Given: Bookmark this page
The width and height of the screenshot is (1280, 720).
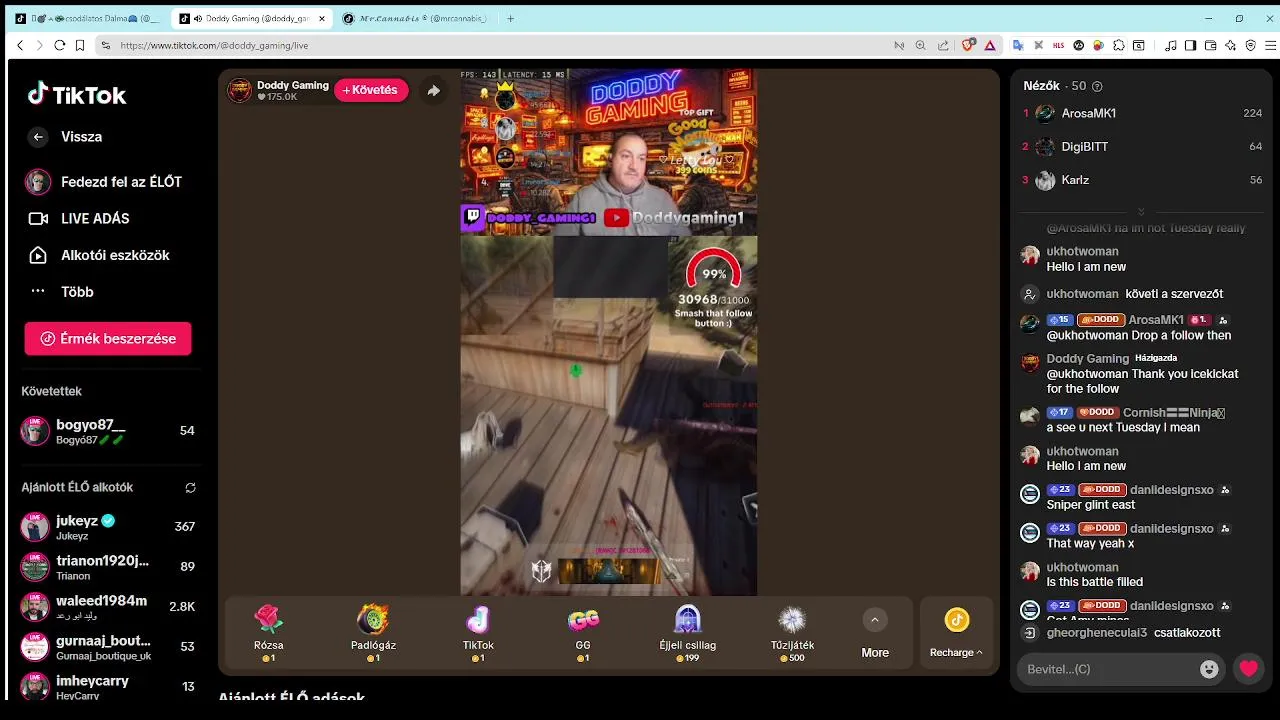Looking at the screenshot, I should (79, 45).
